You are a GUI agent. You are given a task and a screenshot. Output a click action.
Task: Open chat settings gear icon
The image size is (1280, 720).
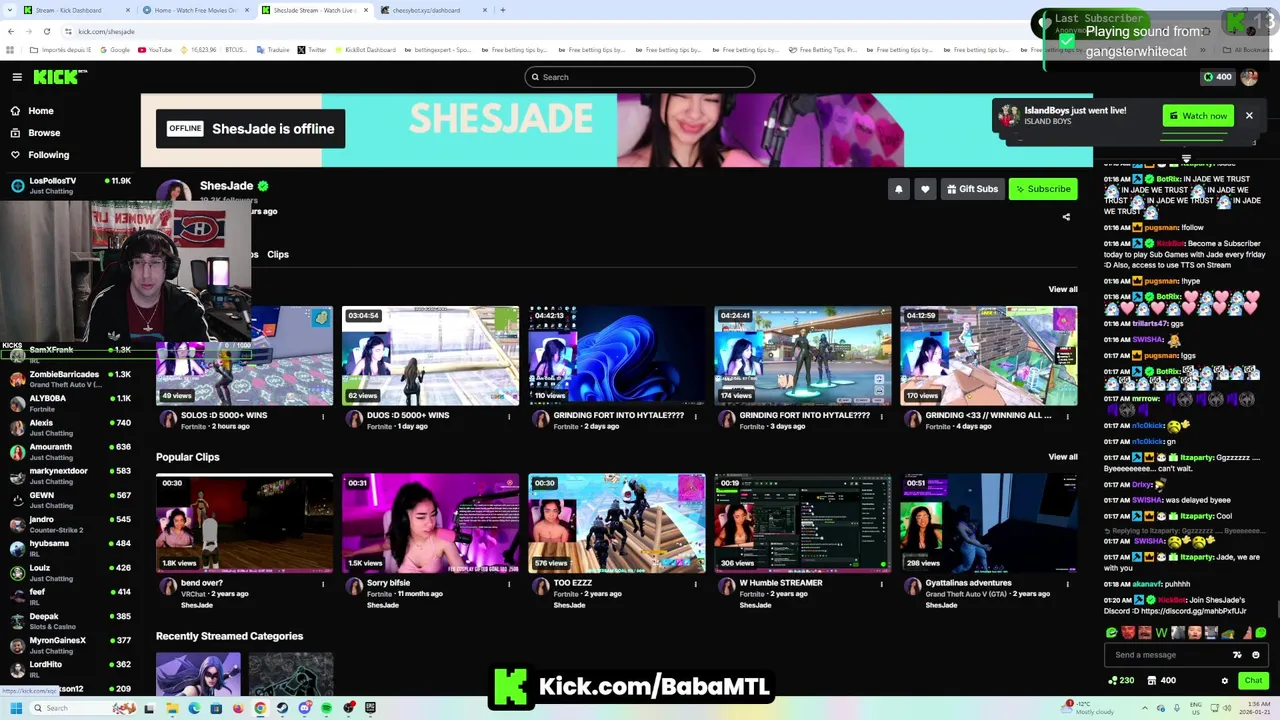1225,681
